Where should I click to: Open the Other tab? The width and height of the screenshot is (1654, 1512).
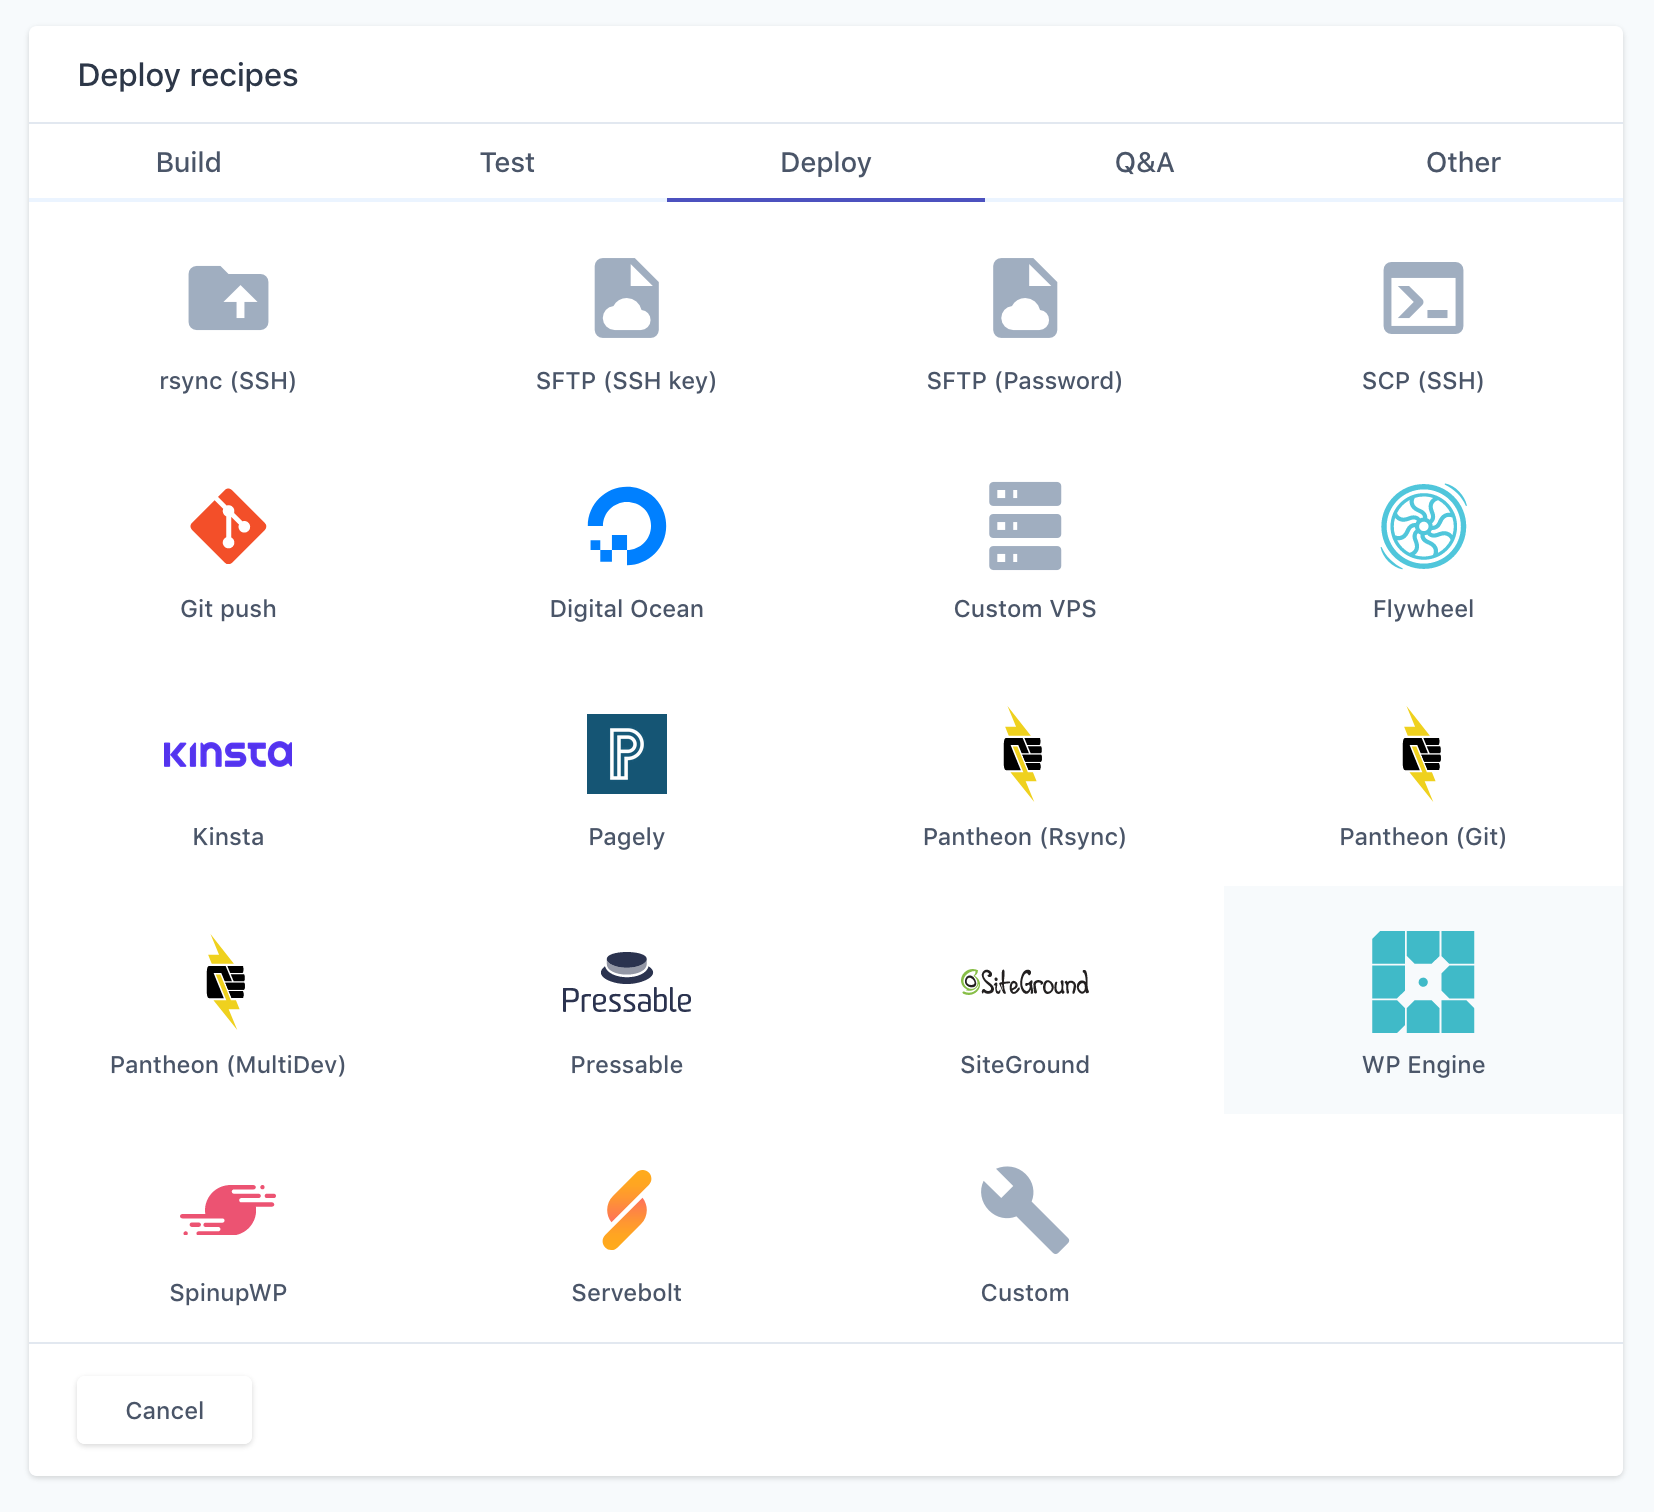click(1463, 162)
